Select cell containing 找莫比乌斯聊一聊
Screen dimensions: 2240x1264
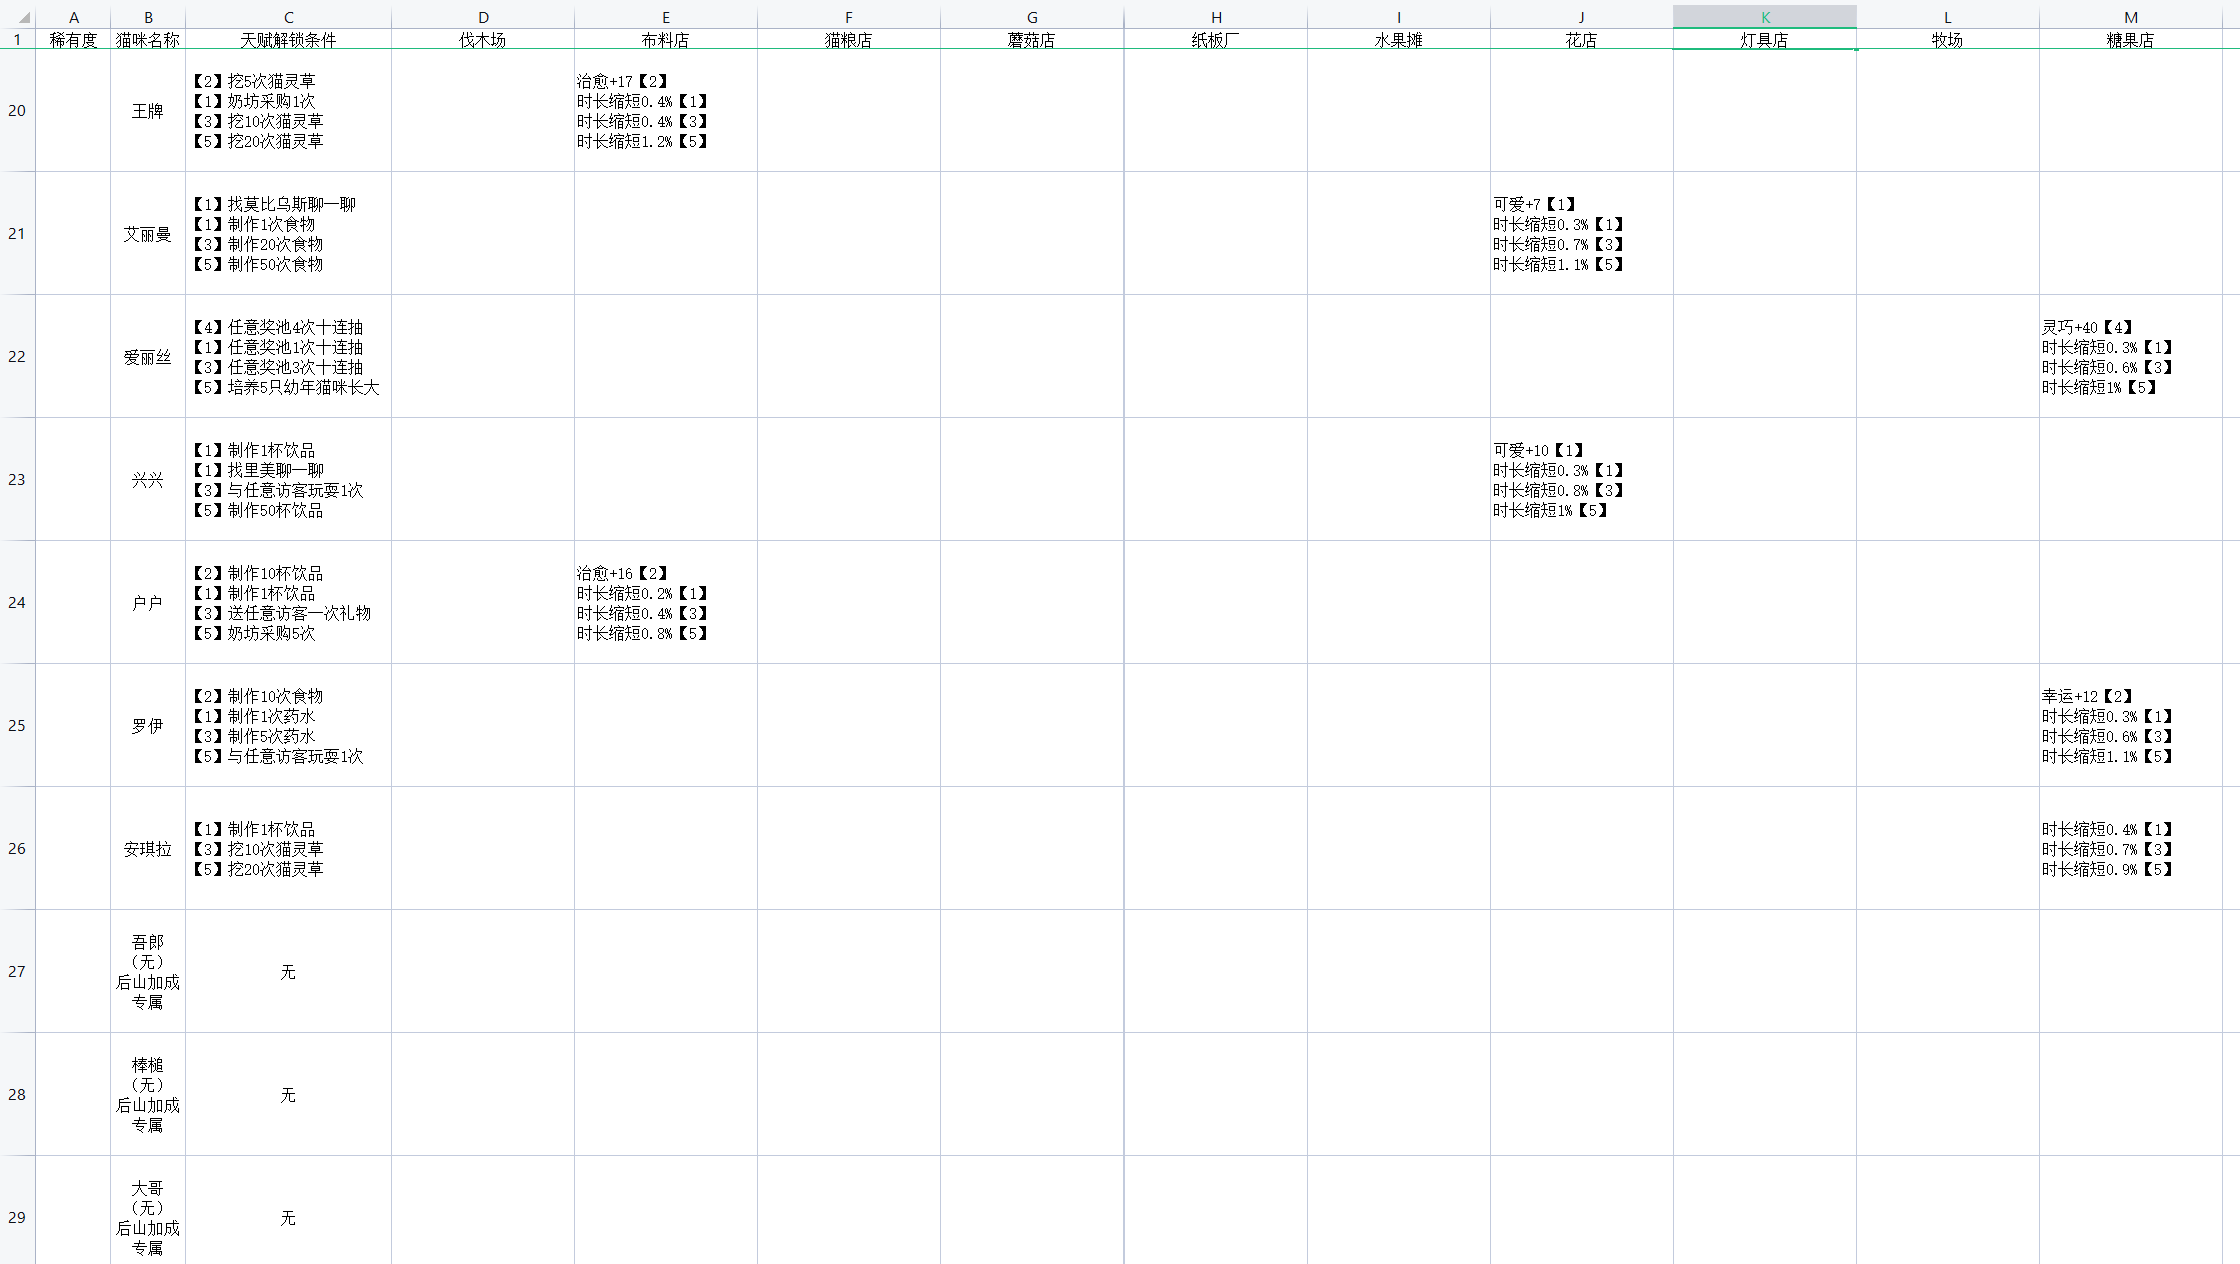pyautogui.click(x=288, y=233)
